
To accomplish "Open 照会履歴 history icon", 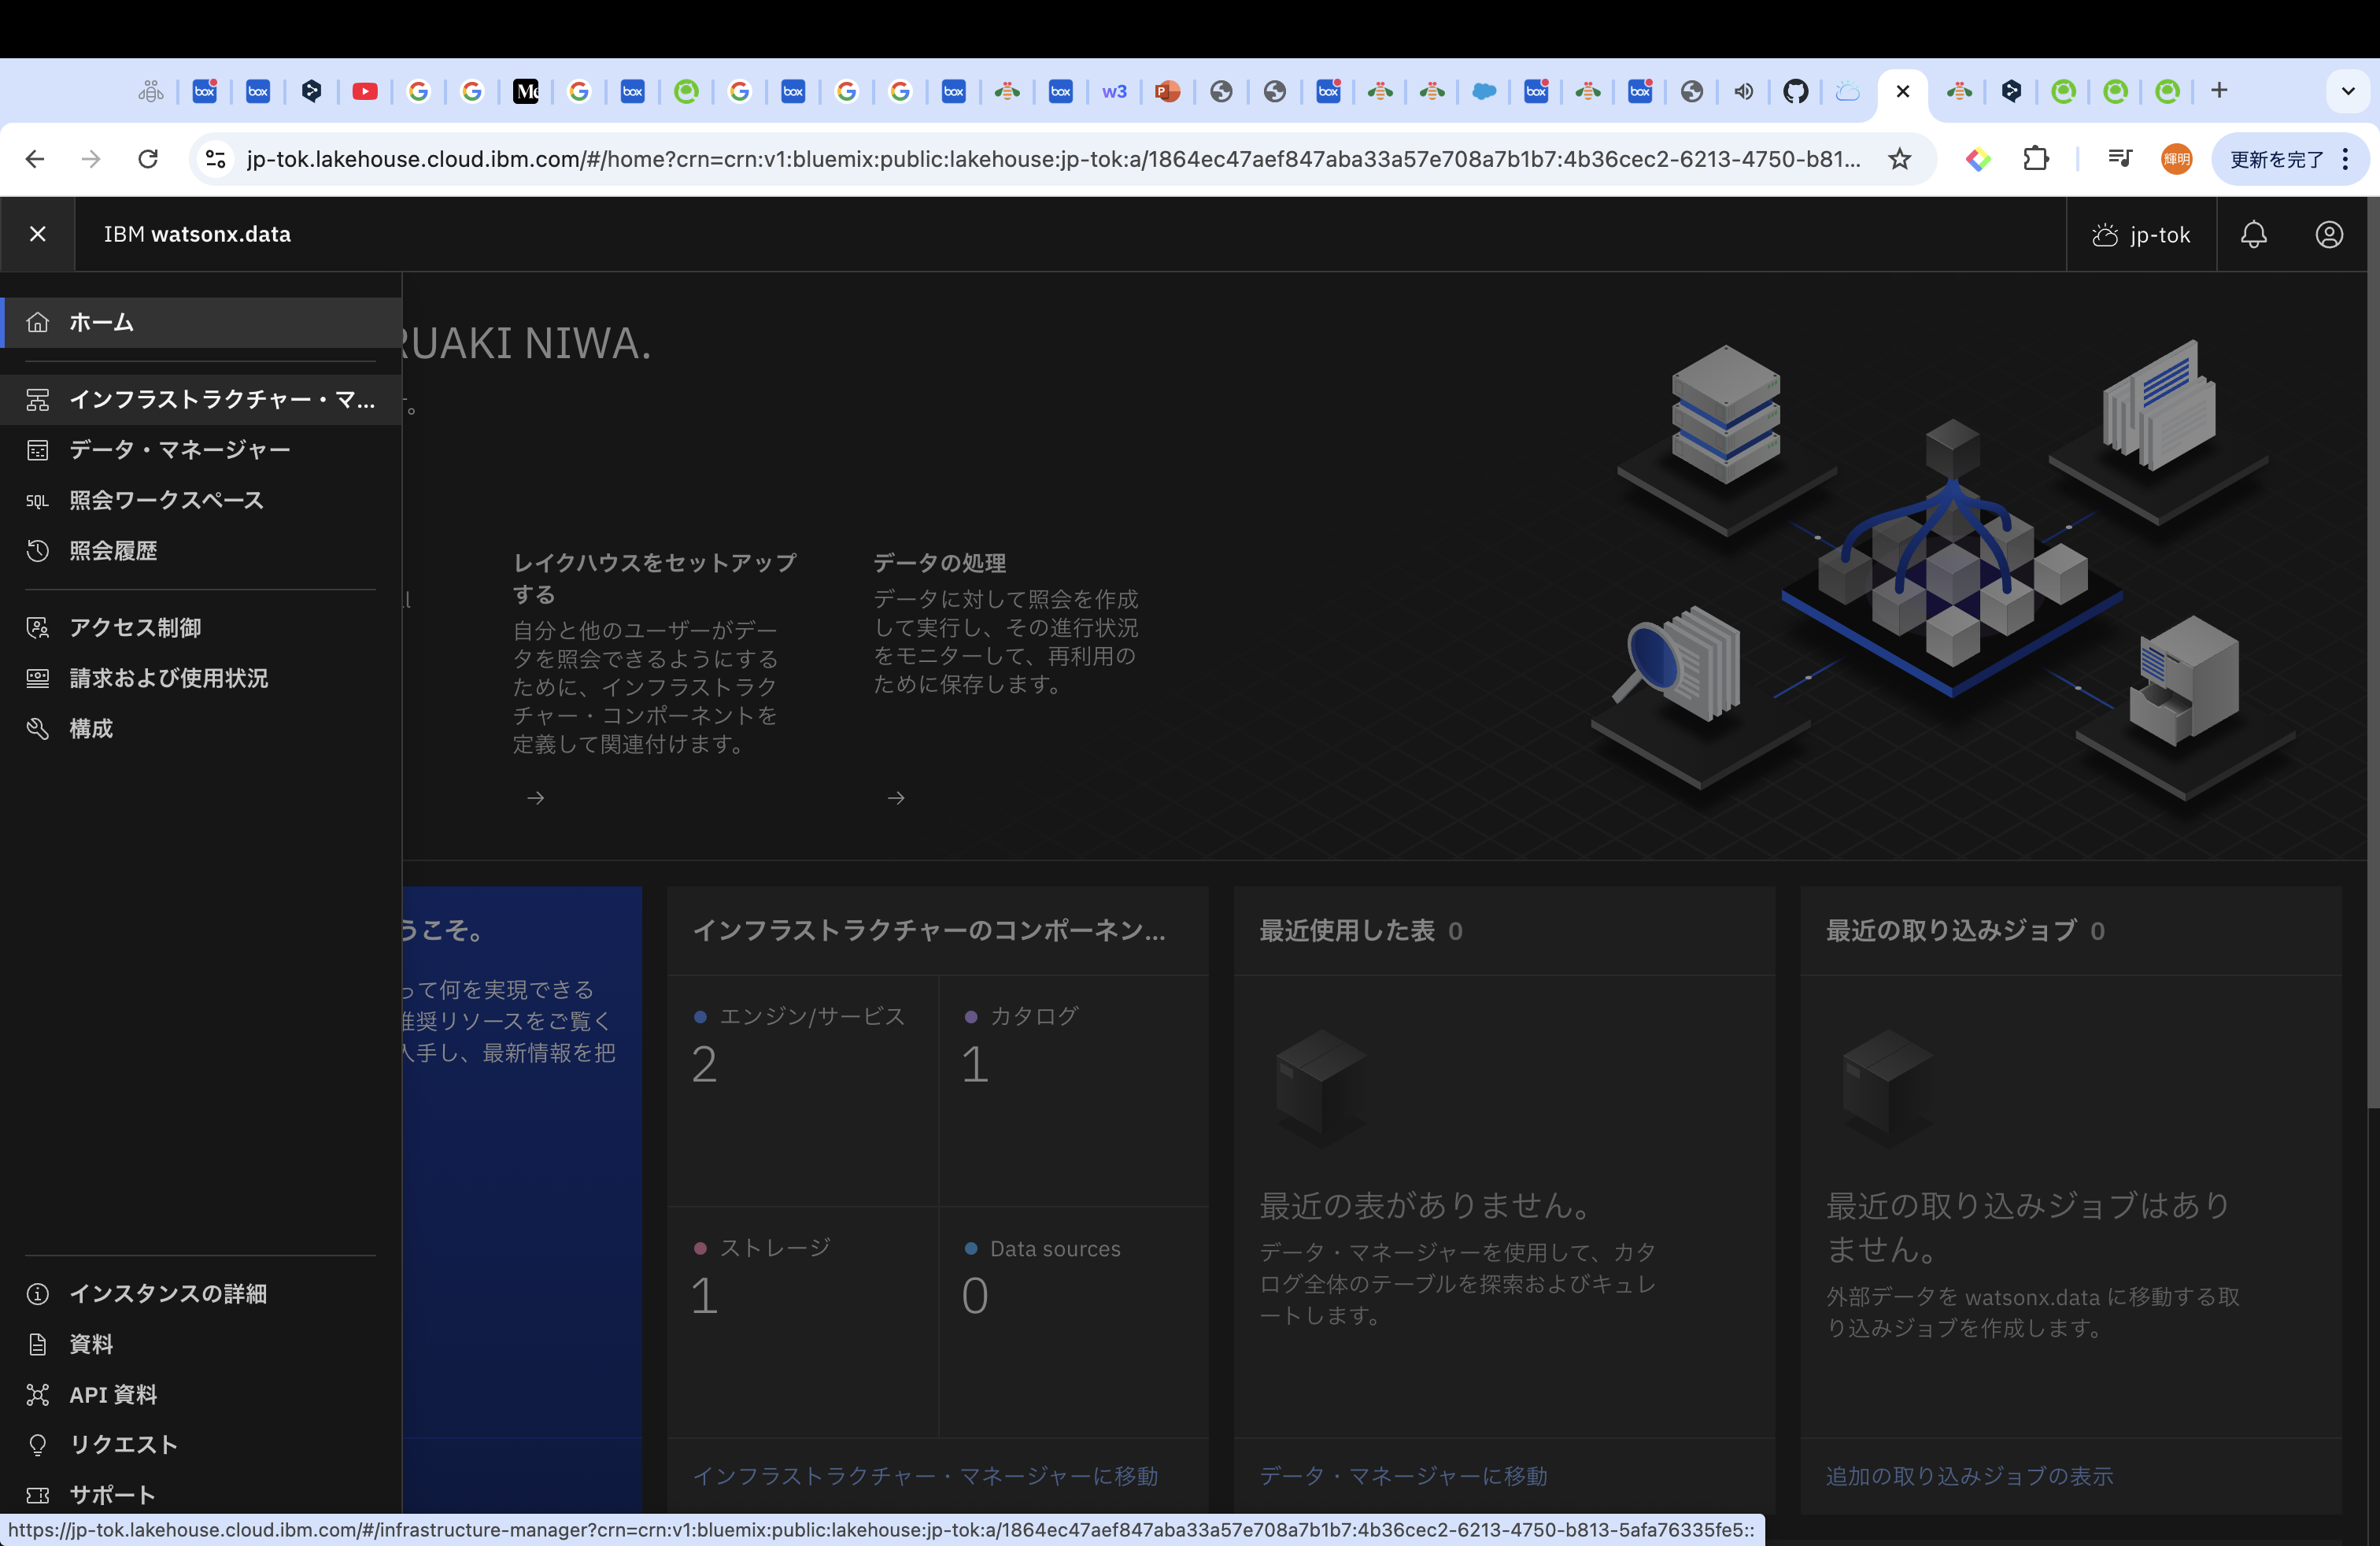I will (x=37, y=551).
